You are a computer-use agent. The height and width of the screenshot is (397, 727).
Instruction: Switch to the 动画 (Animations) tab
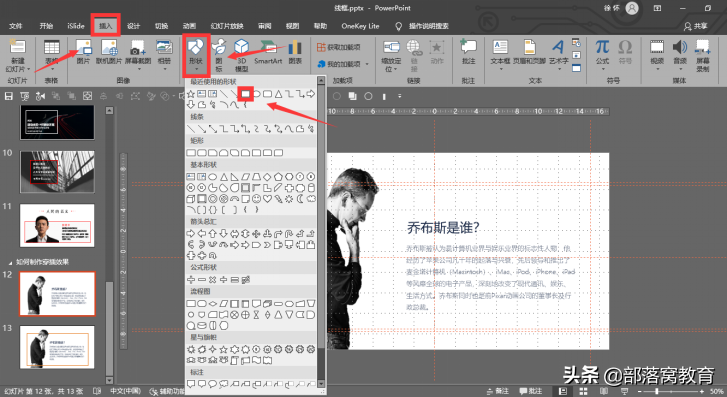coord(189,26)
